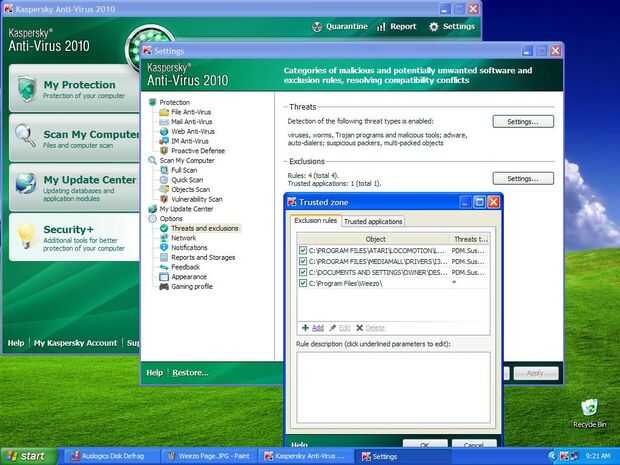Select IM Anti-Virus in settings tree
Screen dimensions: 620x465
click(189, 141)
